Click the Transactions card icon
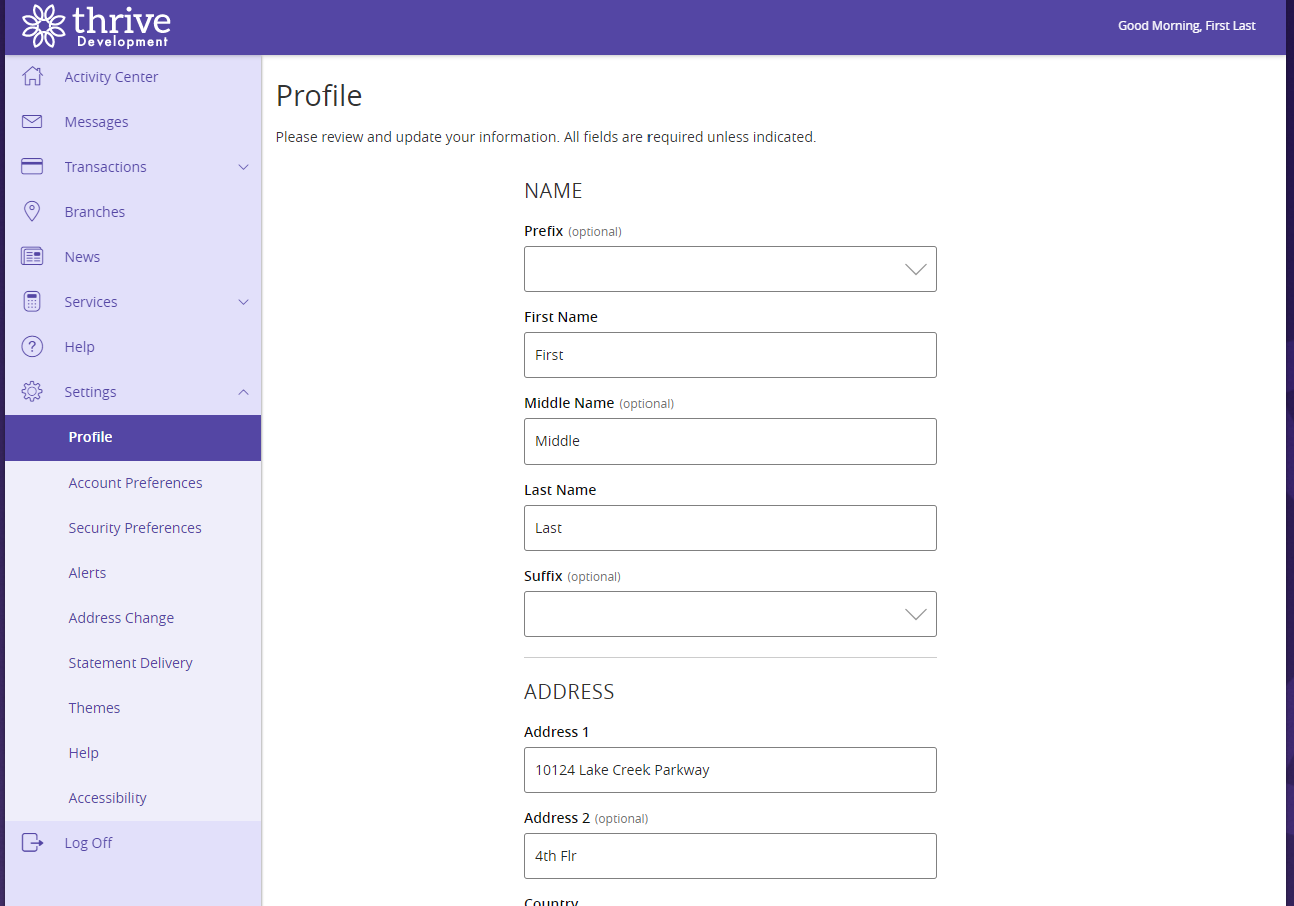The height and width of the screenshot is (906, 1294). [x=32, y=167]
